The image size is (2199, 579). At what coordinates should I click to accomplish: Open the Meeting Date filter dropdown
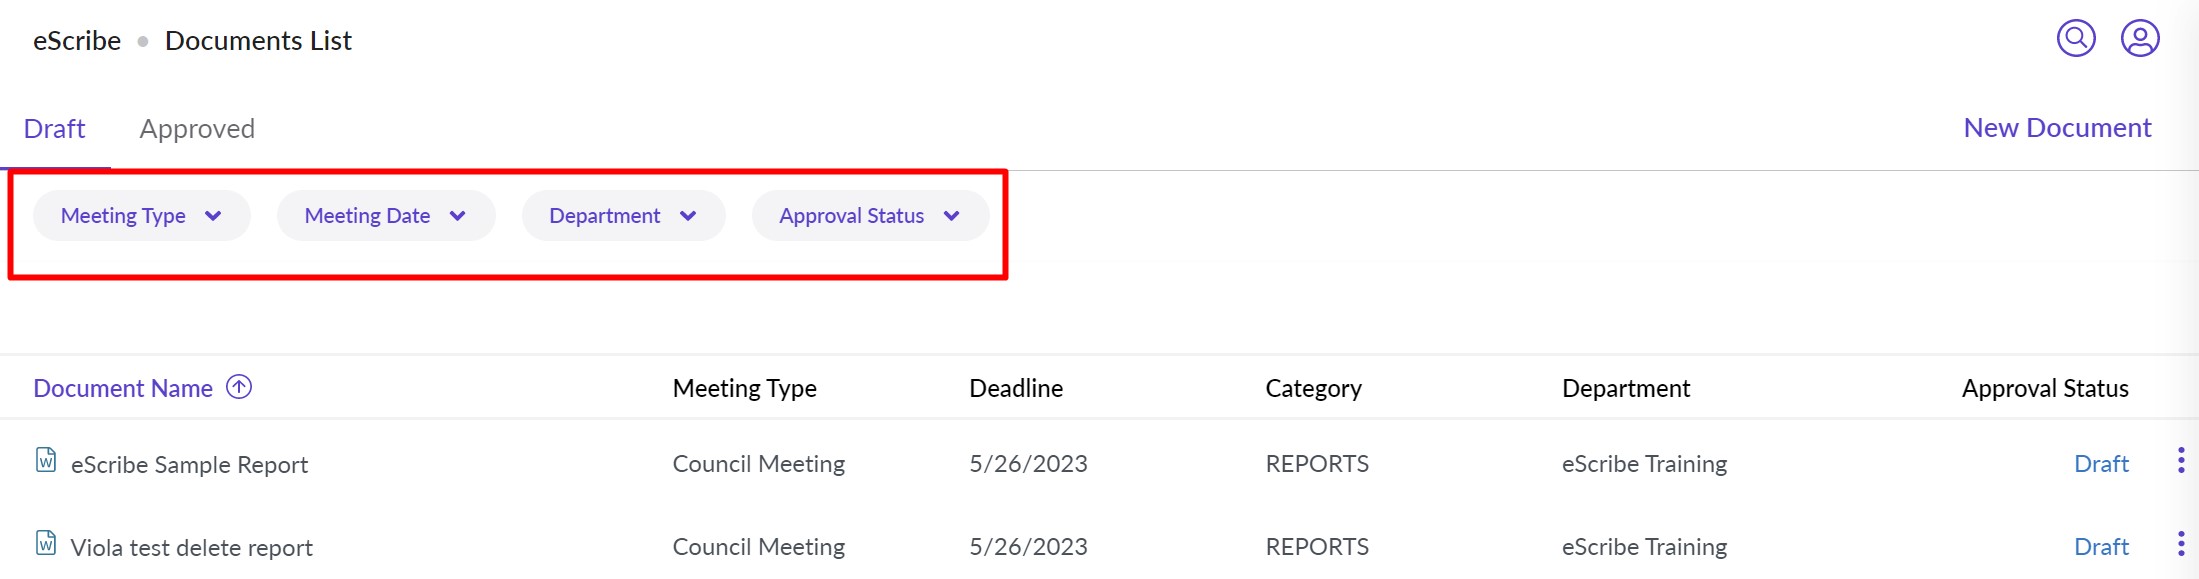(x=385, y=216)
